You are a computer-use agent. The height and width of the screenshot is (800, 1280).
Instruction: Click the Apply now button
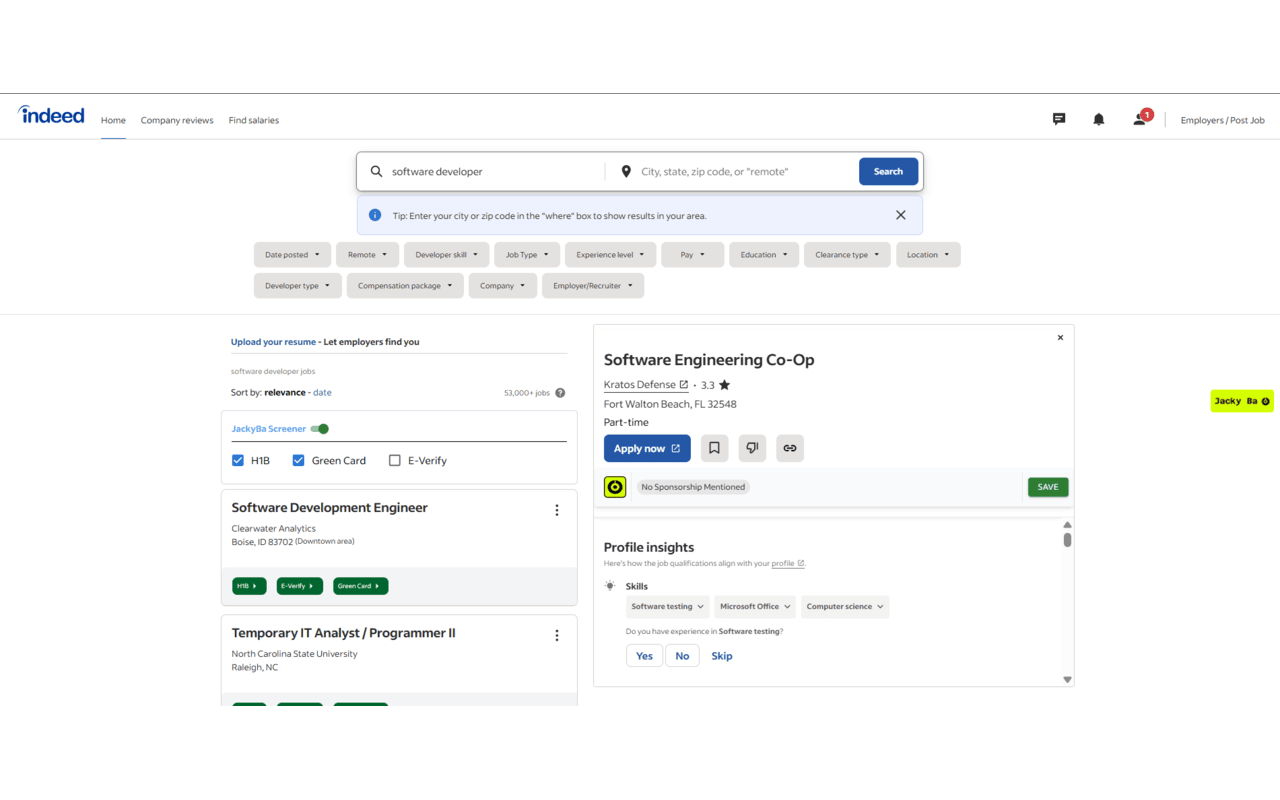pos(647,448)
